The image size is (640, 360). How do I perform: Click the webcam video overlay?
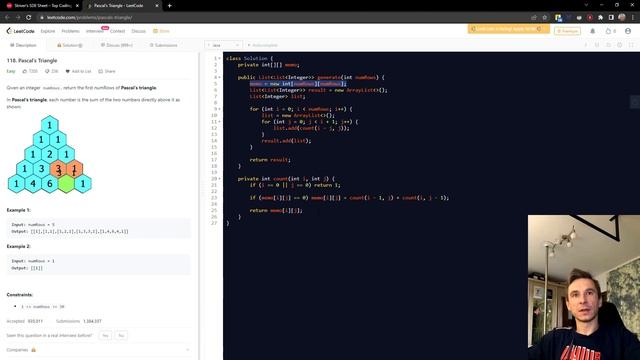coord(584,287)
